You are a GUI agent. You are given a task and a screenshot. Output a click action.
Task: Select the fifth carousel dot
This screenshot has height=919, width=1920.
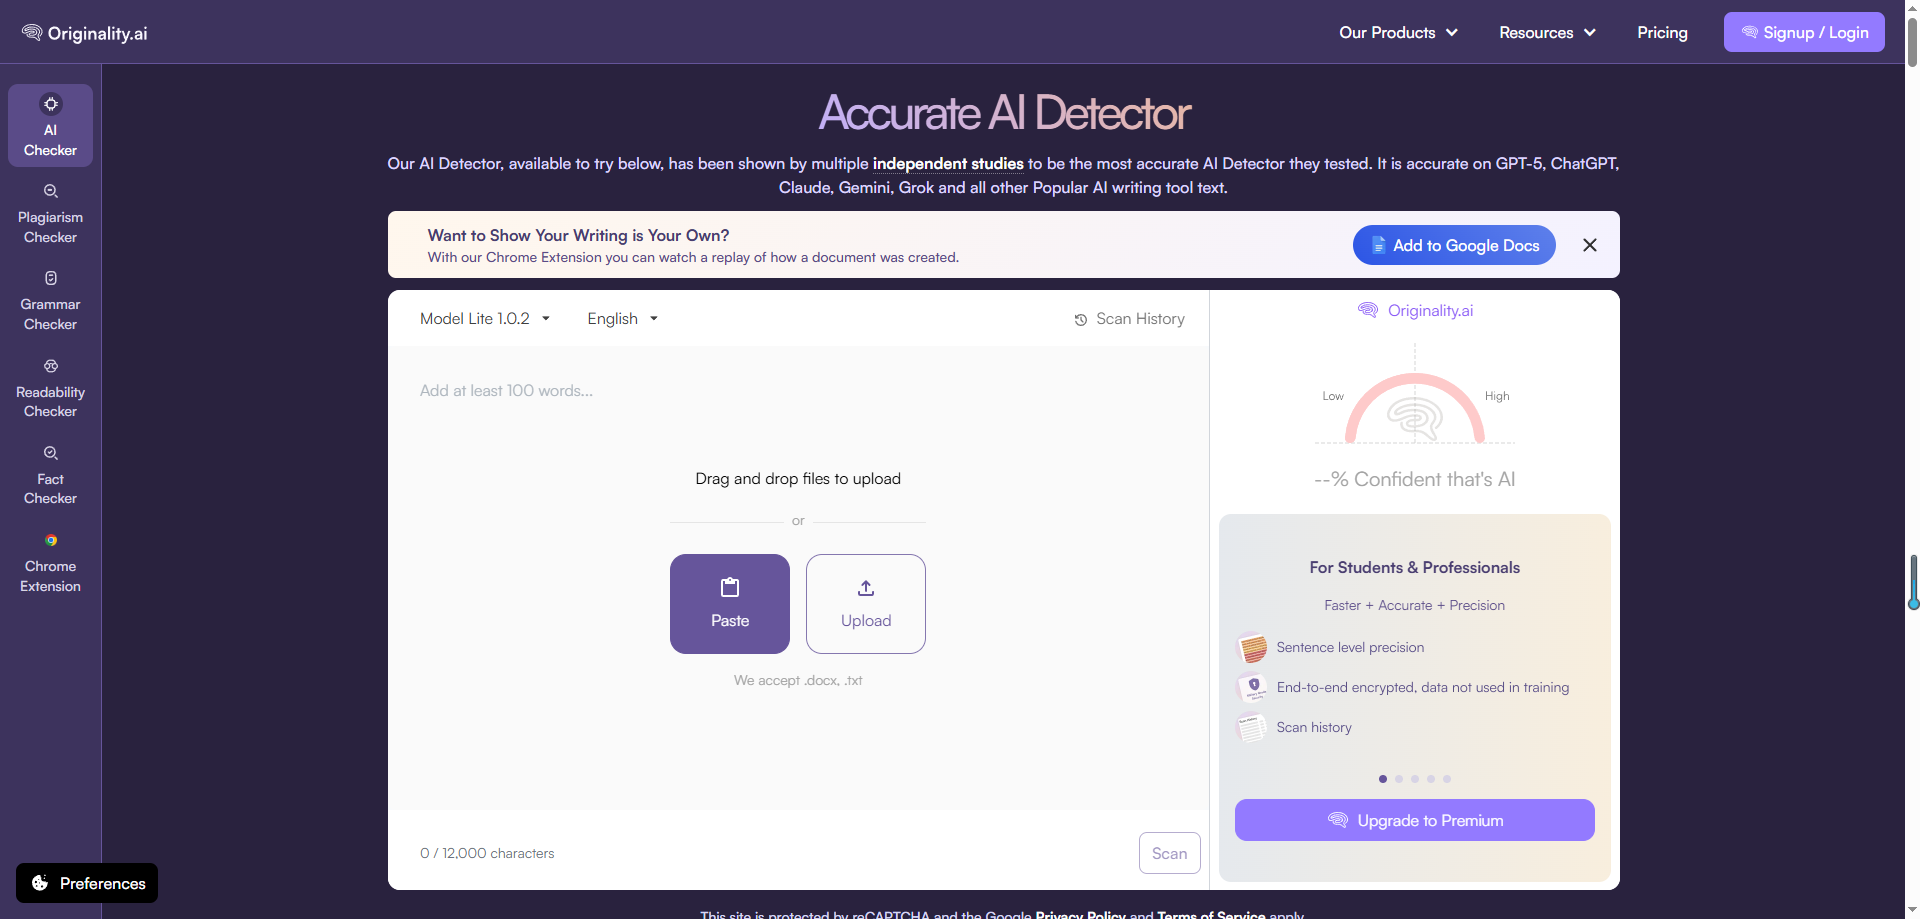click(x=1447, y=779)
